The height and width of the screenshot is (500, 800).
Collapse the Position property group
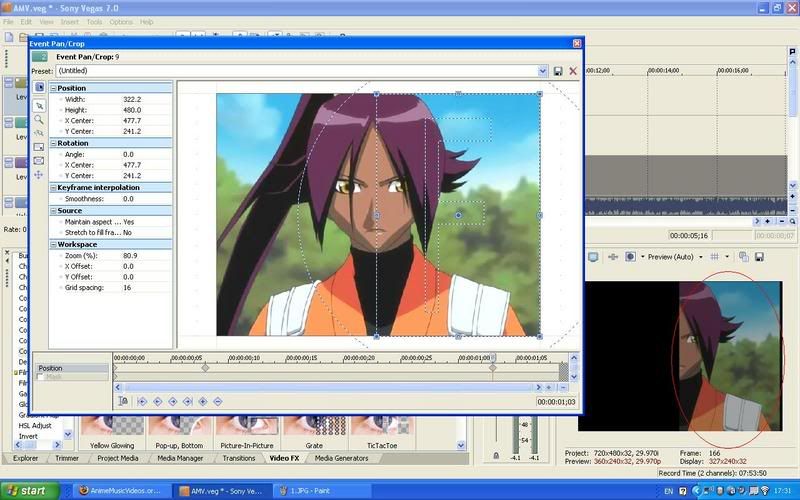(53, 88)
